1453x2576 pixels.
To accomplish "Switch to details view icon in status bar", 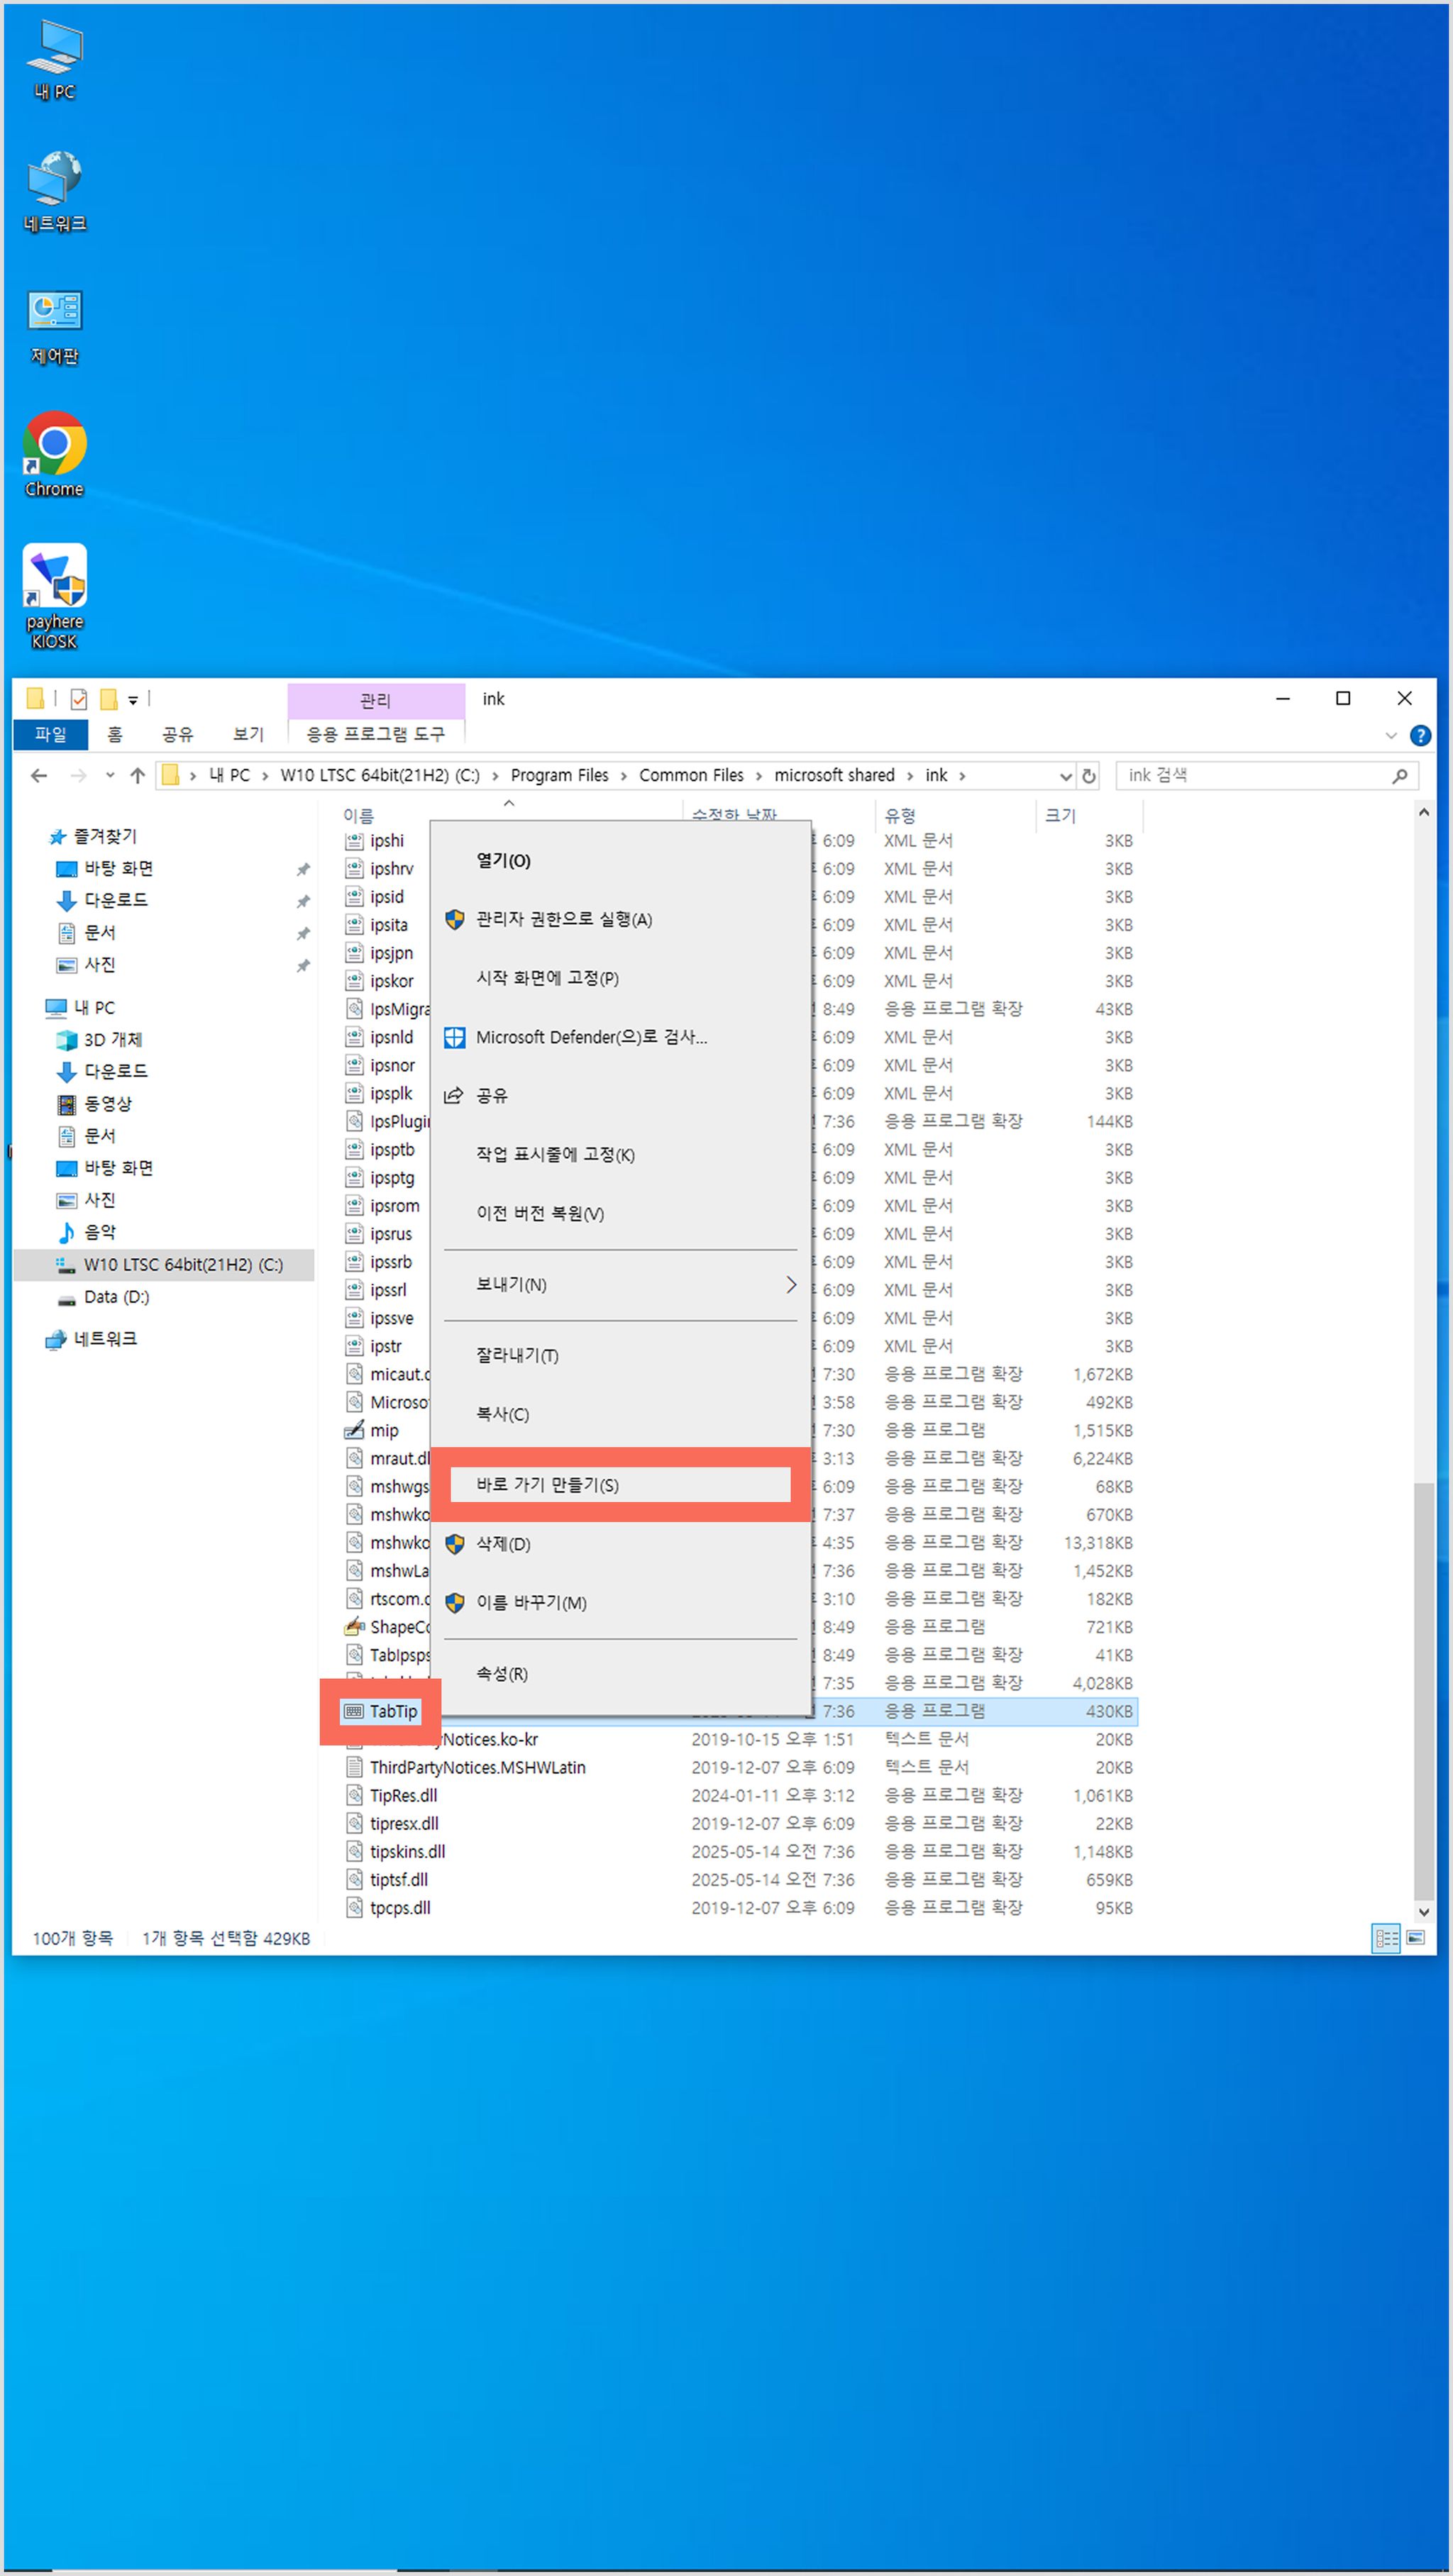I will pos(1386,1938).
